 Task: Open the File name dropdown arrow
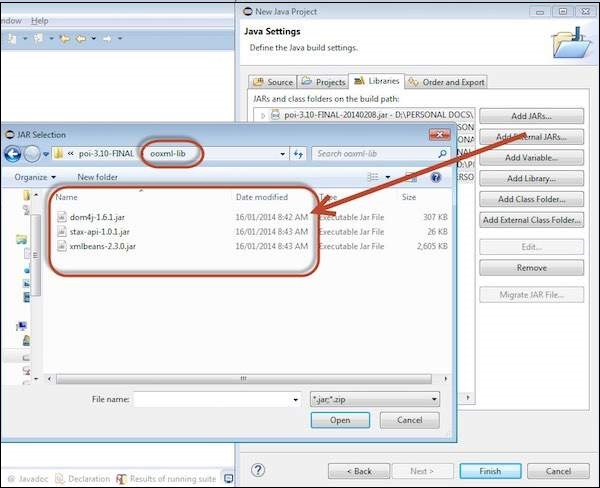coord(295,400)
